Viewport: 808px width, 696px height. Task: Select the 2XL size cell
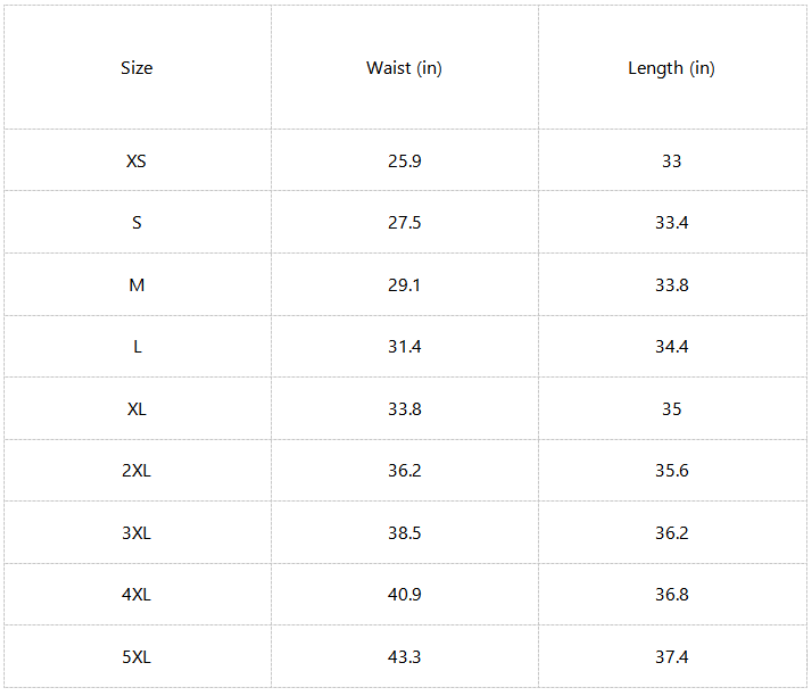(137, 470)
